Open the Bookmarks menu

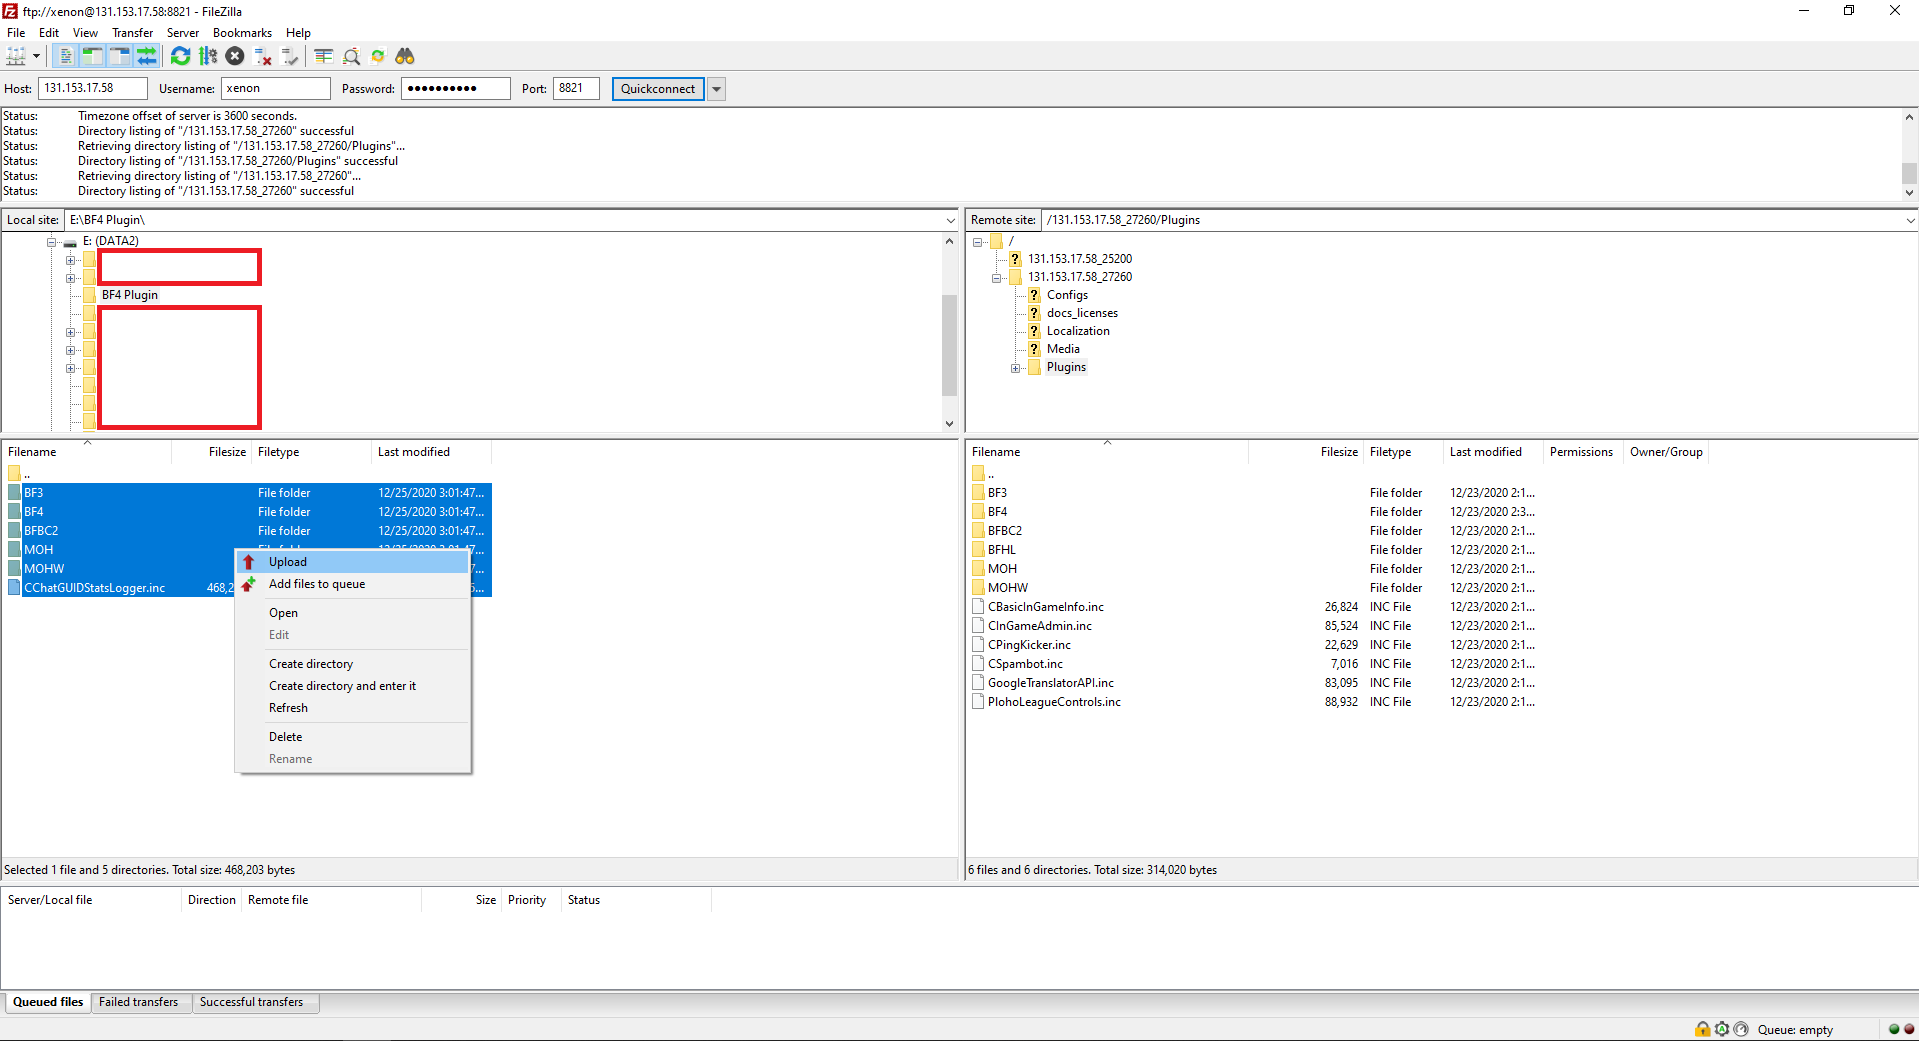tap(242, 33)
